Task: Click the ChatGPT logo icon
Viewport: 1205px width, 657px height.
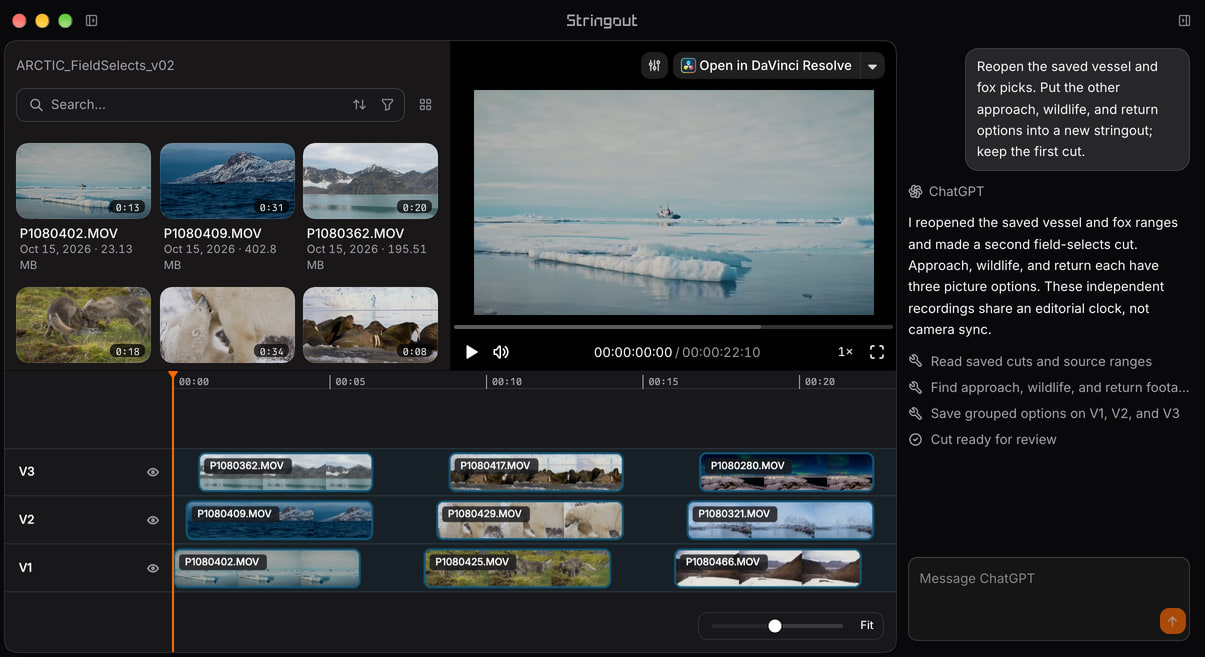Action: coord(915,192)
